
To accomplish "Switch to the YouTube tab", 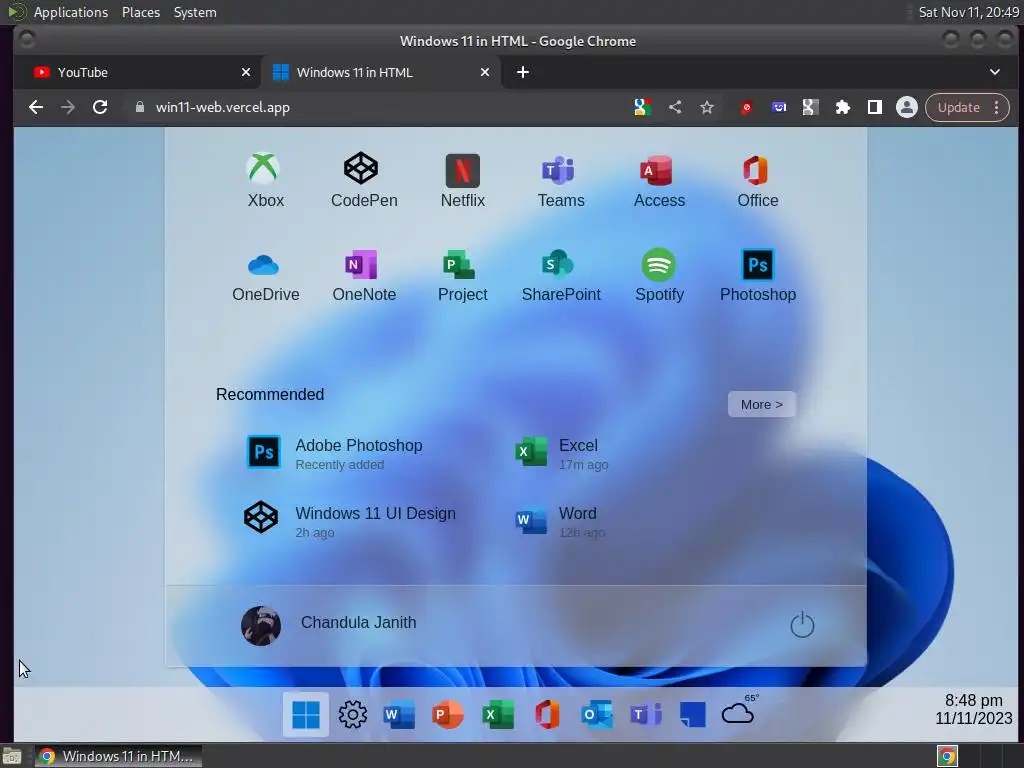I will (x=137, y=72).
